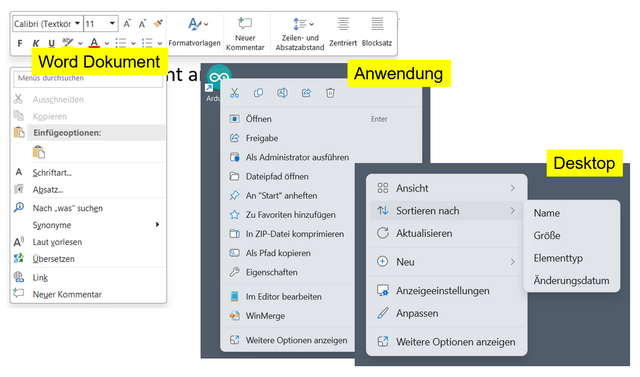Image resolution: width=640 pixels, height=377 pixels.
Task: Select Nach „was" suchen entry
Action: coord(68,208)
